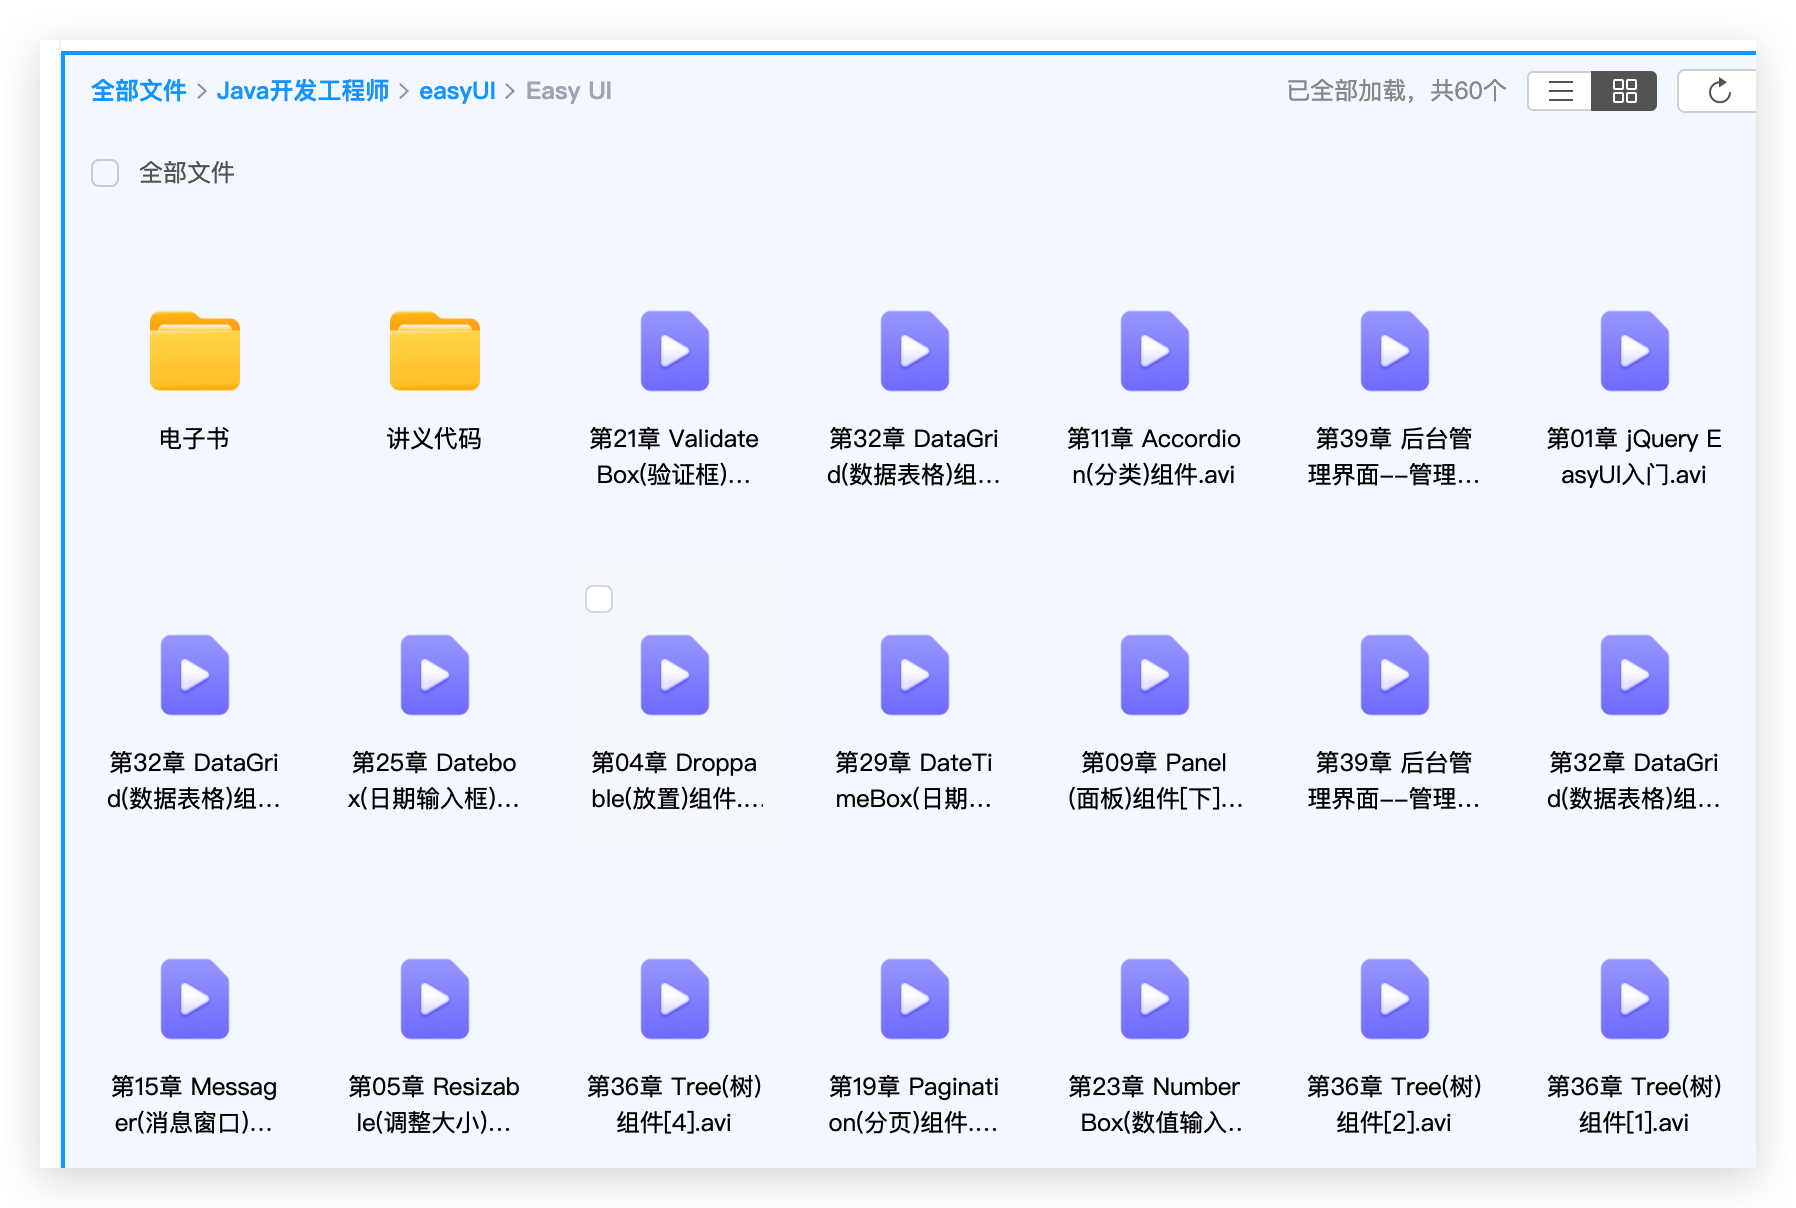Click video icon for 第25章 Datebox

pyautogui.click(x=435, y=675)
